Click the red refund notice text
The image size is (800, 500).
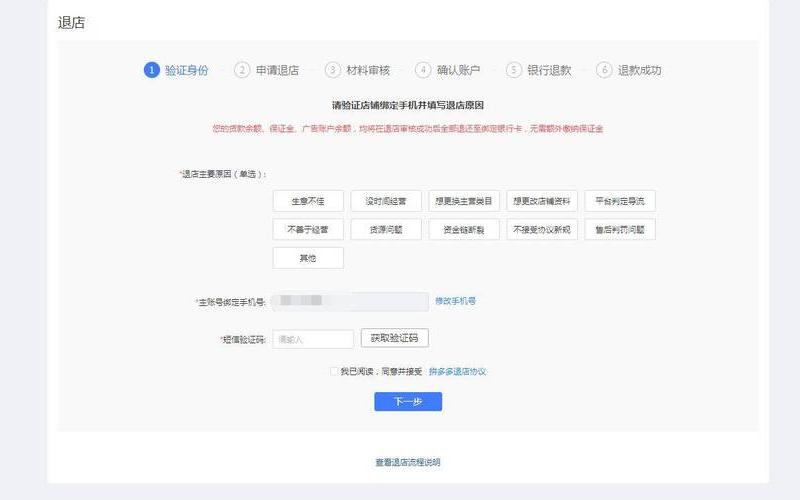click(408, 129)
